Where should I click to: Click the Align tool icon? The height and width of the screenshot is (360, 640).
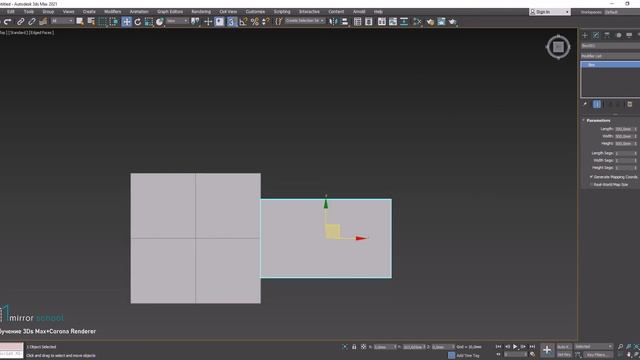(x=345, y=22)
